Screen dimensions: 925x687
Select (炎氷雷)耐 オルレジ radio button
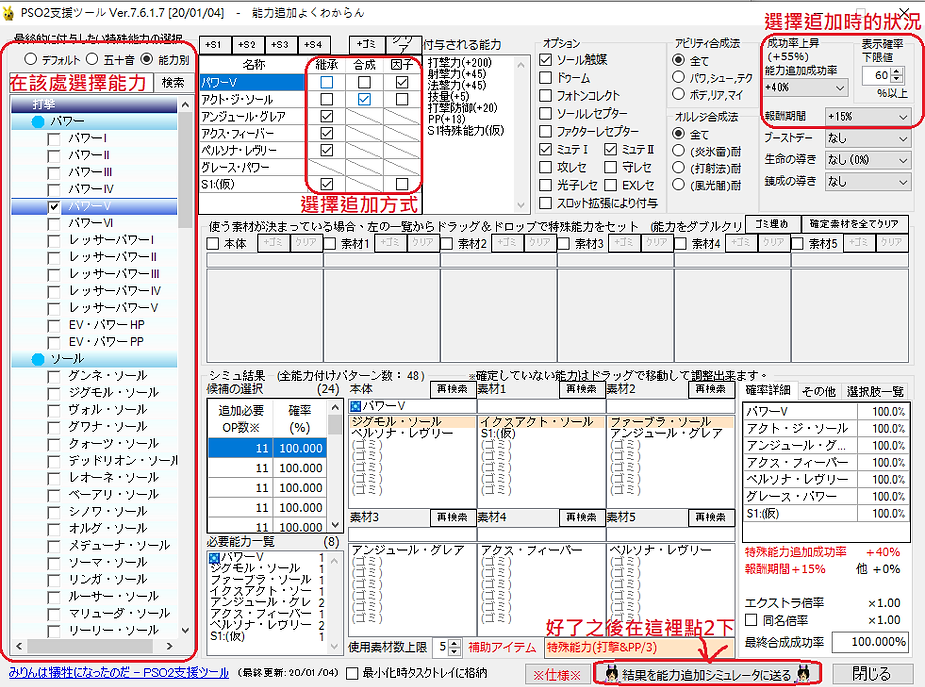678,151
